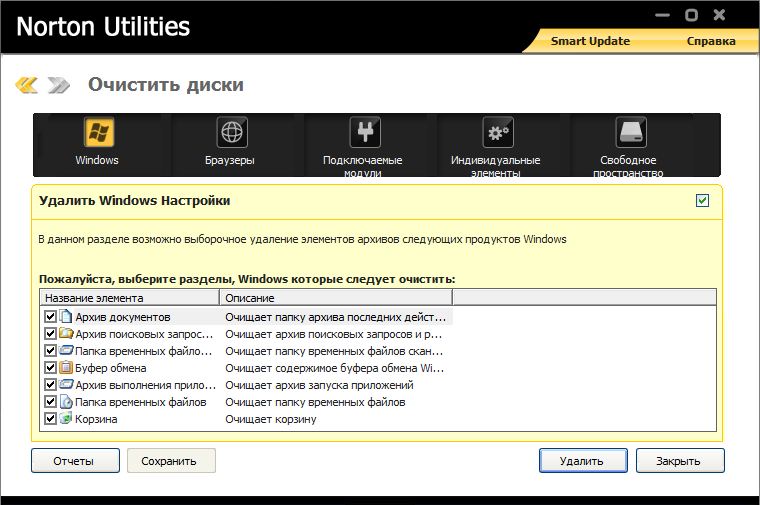
Task: Sort by Название элемента column header
Action: [x=129, y=298]
